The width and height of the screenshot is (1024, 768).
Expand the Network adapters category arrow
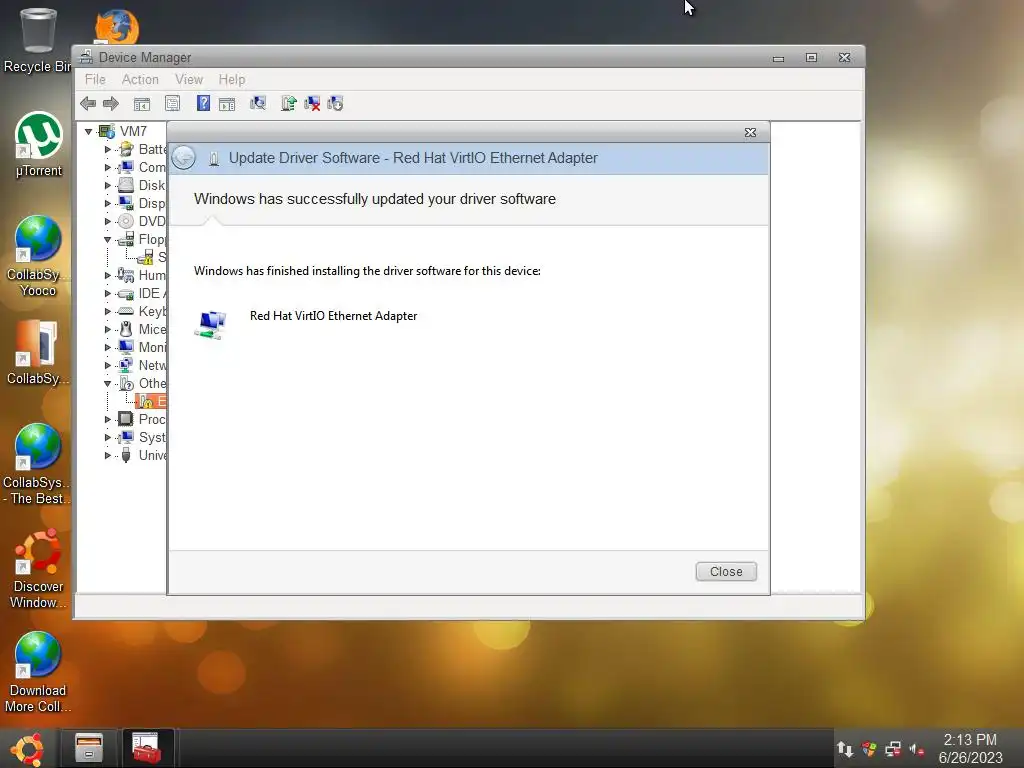[108, 366]
